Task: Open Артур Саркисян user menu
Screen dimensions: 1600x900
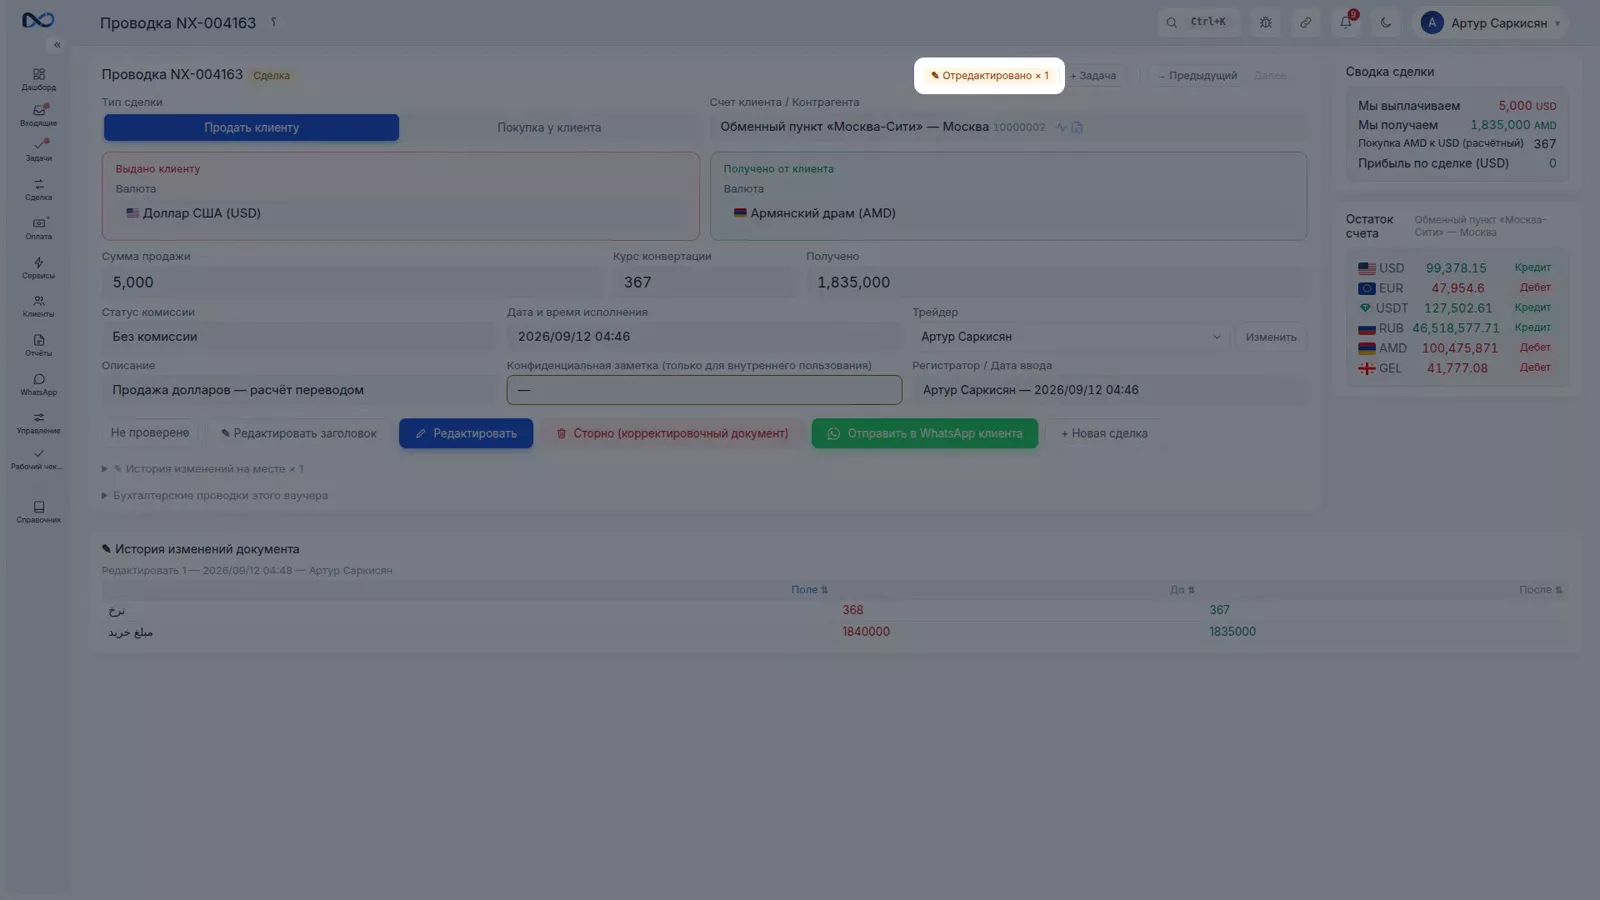Action: [x=1491, y=22]
